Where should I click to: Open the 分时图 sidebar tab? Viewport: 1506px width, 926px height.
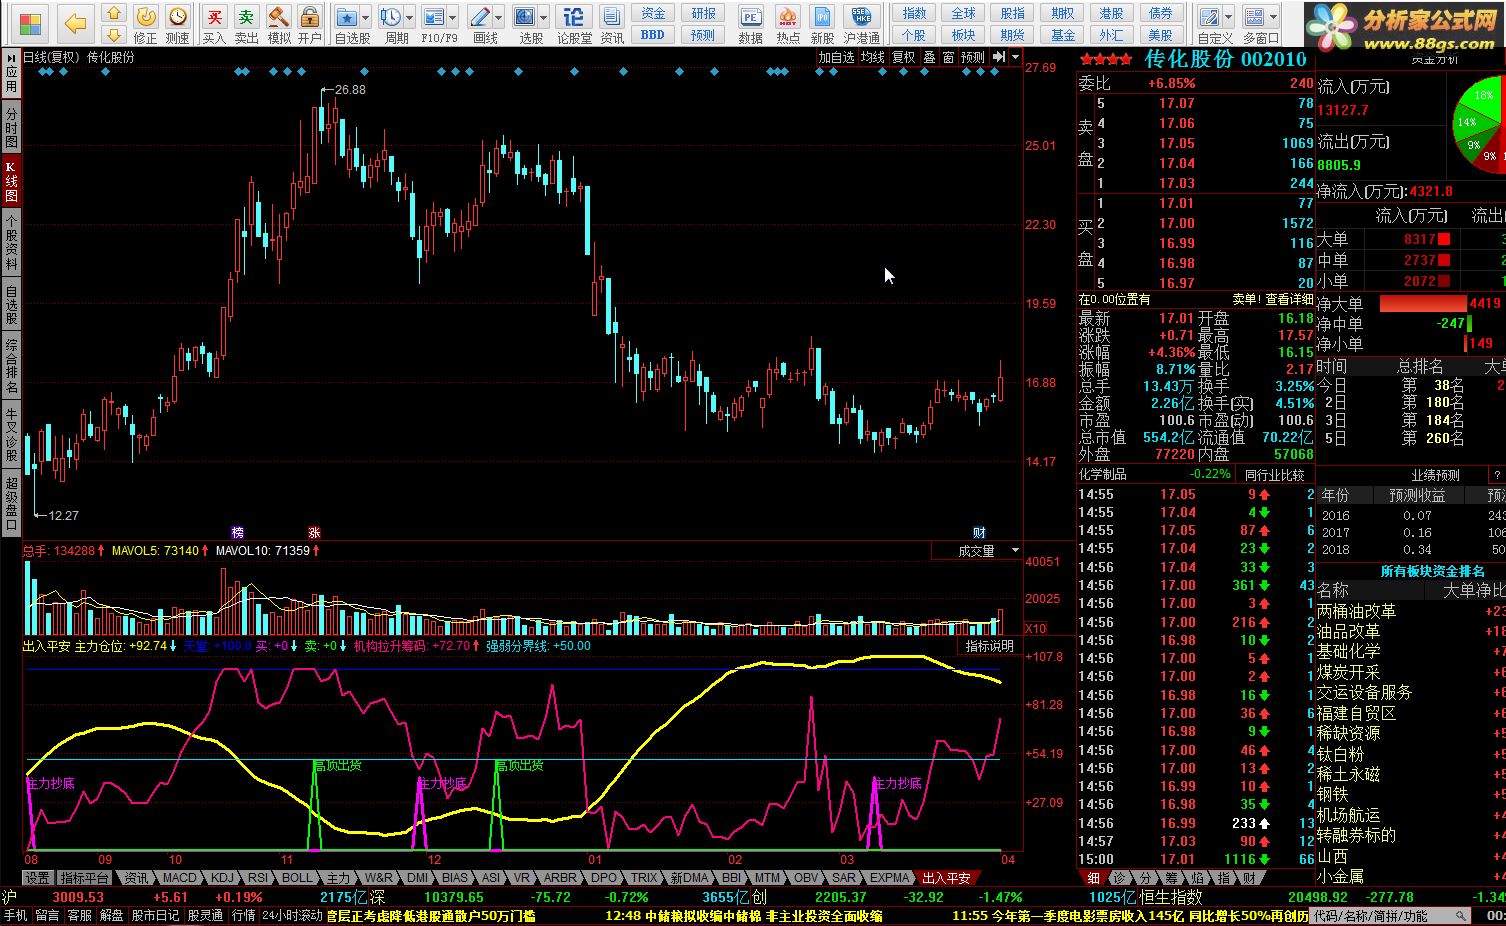[x=11, y=128]
